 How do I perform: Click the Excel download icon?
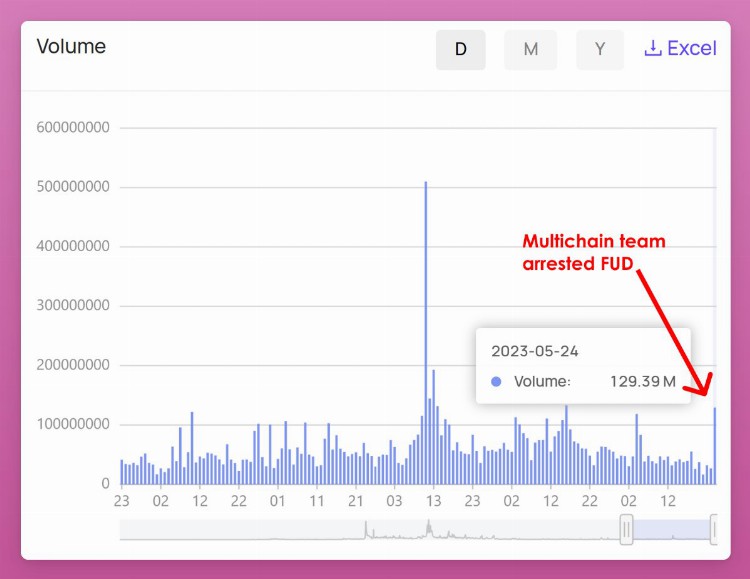(x=653, y=49)
